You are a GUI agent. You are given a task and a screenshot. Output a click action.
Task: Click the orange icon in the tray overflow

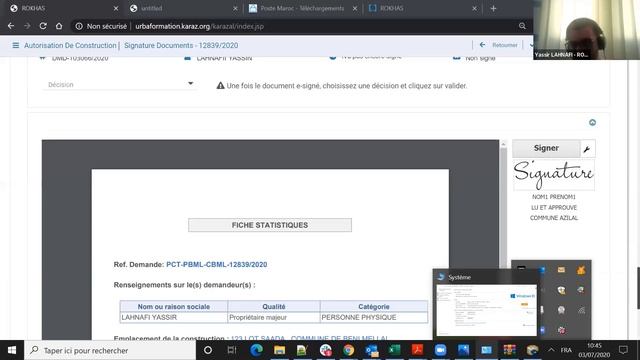click(x=581, y=269)
